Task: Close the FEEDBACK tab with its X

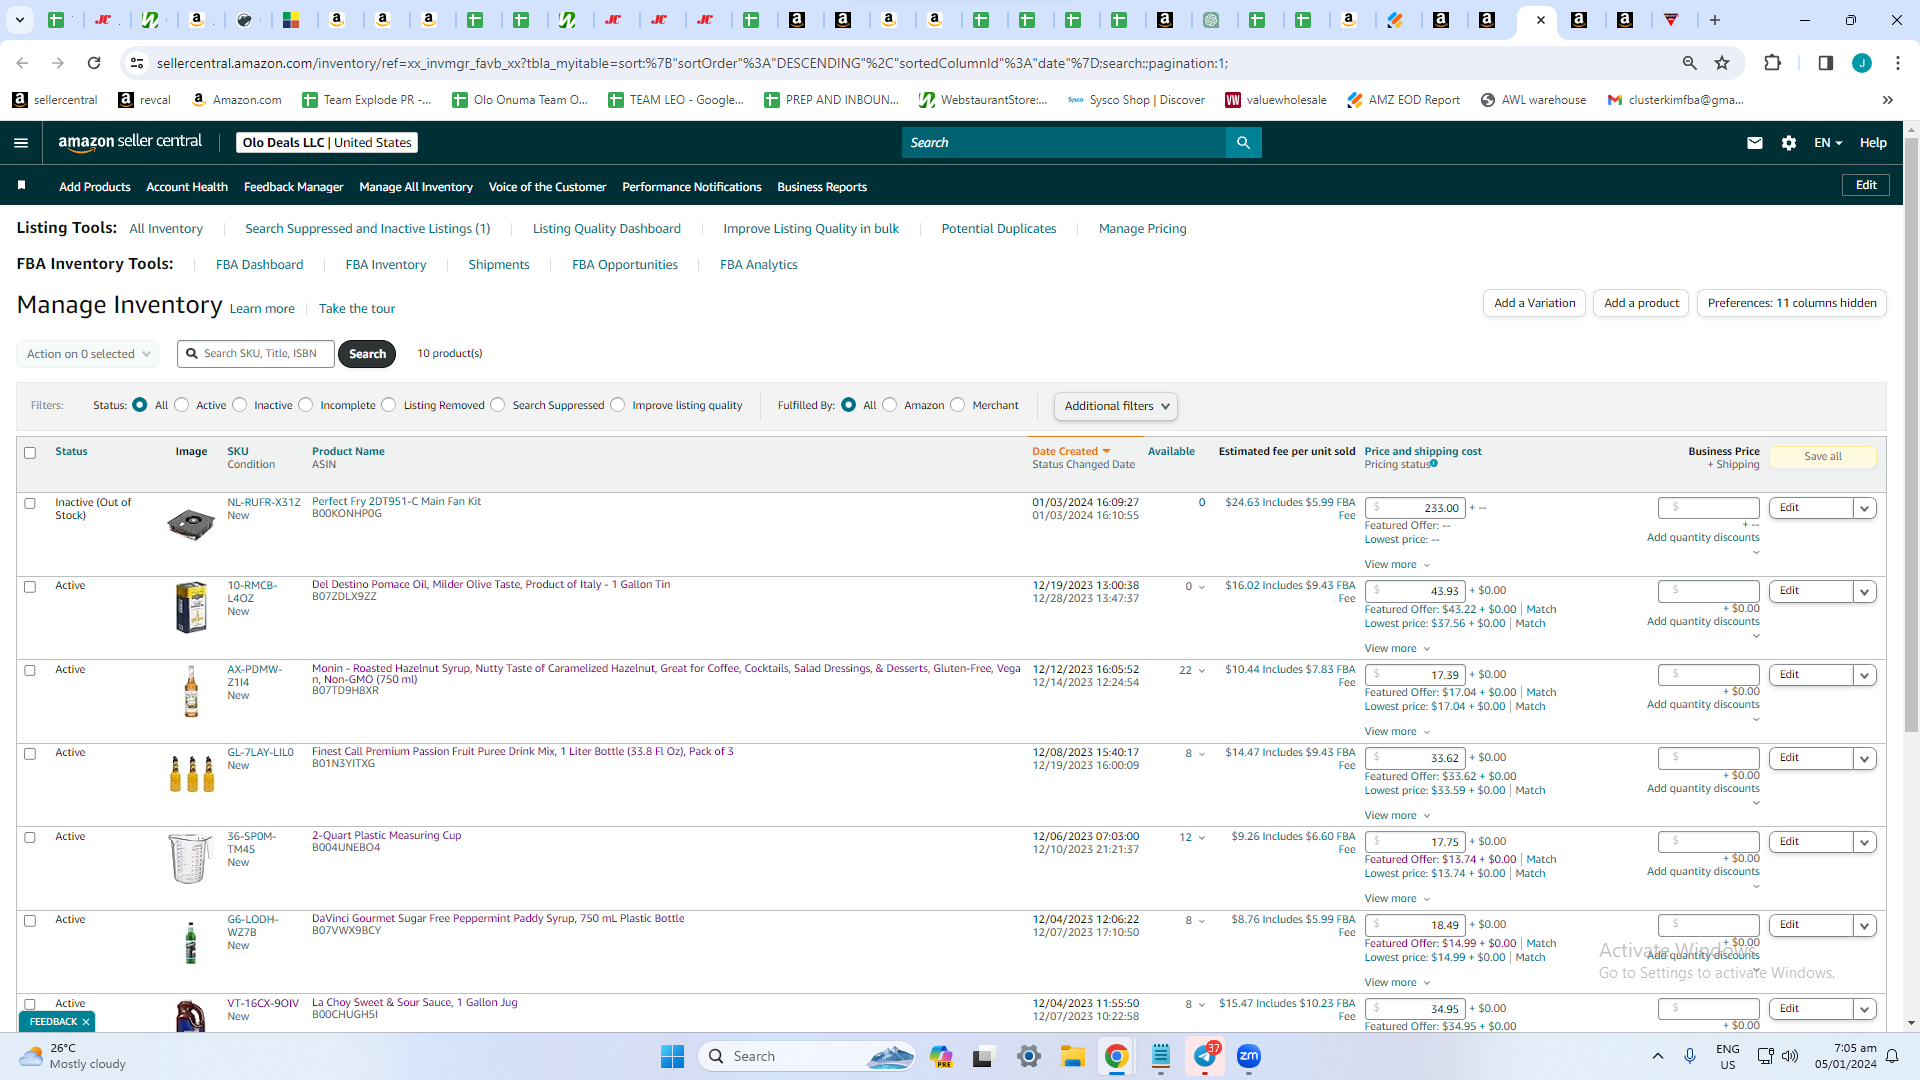Action: tap(86, 1022)
